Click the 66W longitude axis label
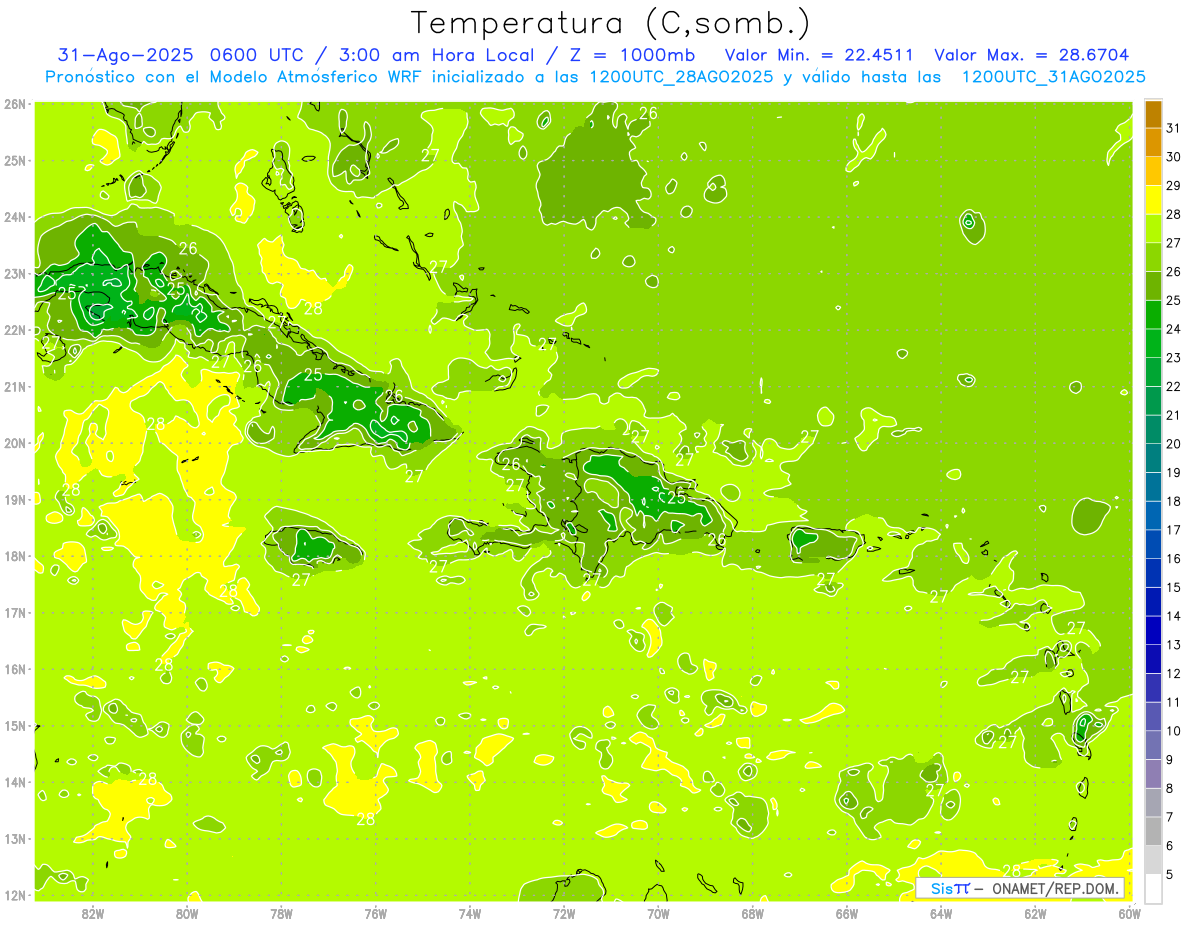The height and width of the screenshot is (927, 1200). 846,913
